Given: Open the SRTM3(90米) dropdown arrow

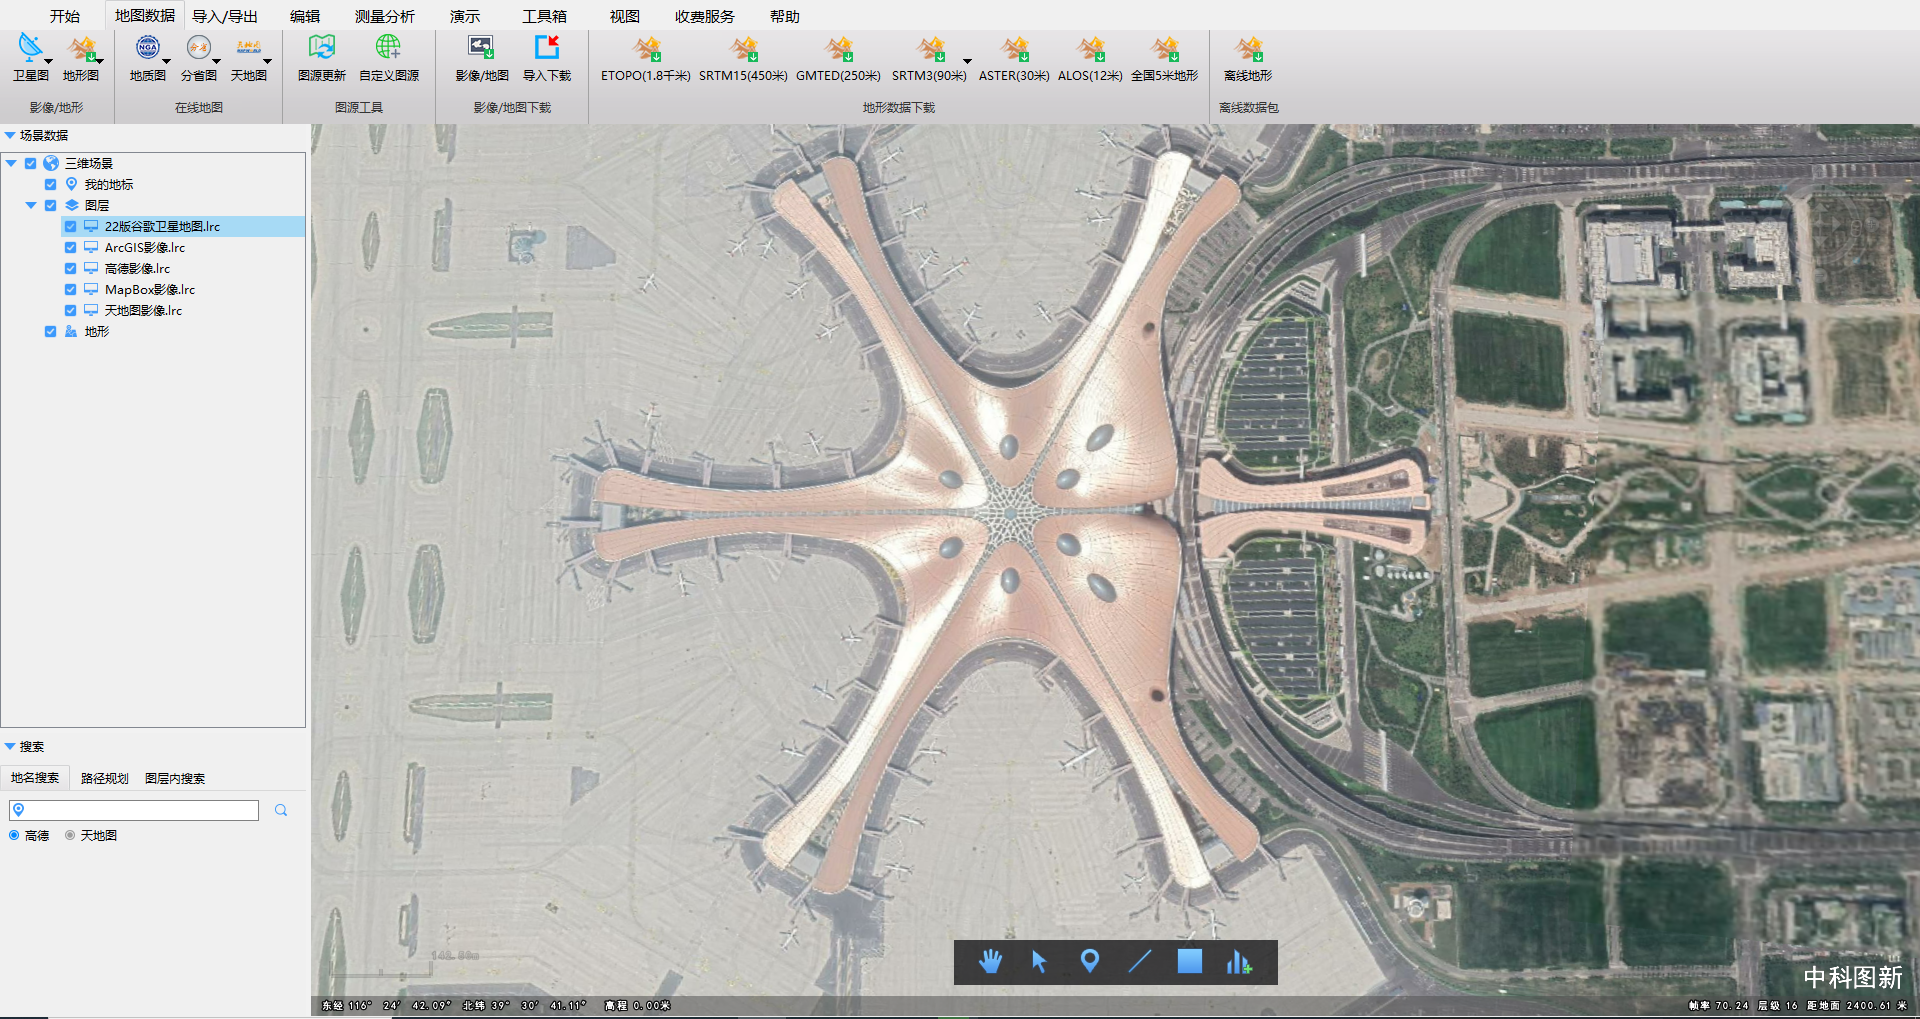Looking at the screenshot, I should (967, 62).
